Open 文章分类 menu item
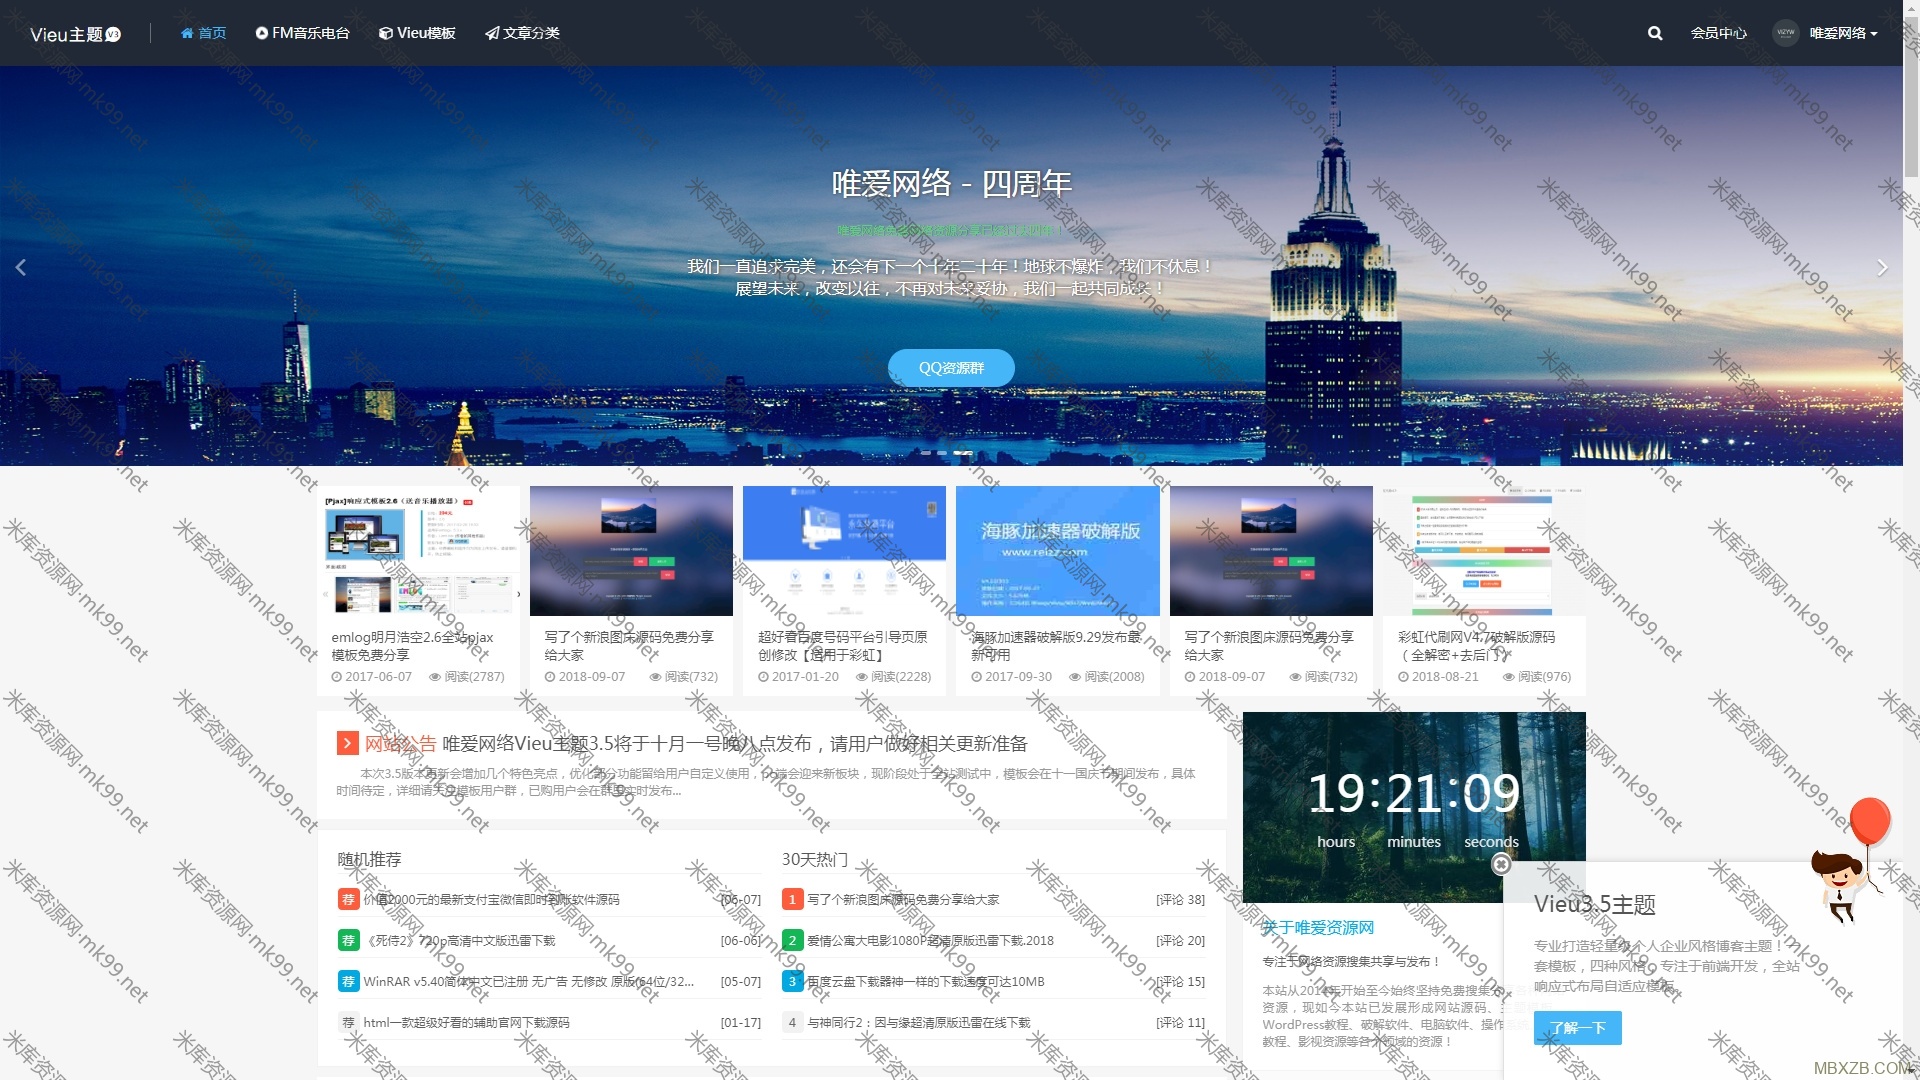Viewport: 1920px width, 1080px height. pyautogui.click(x=522, y=33)
